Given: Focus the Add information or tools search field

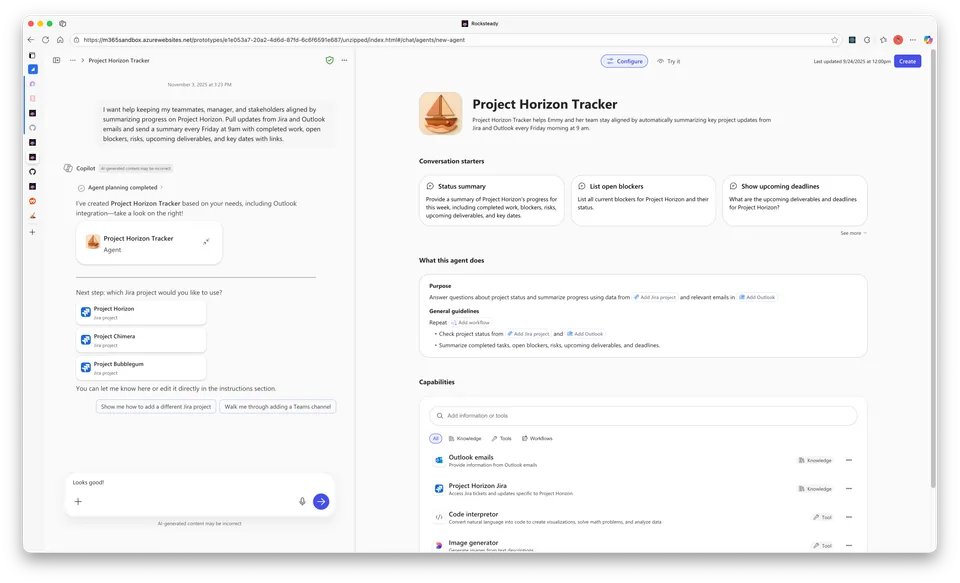Looking at the screenshot, I should pyautogui.click(x=643, y=416).
